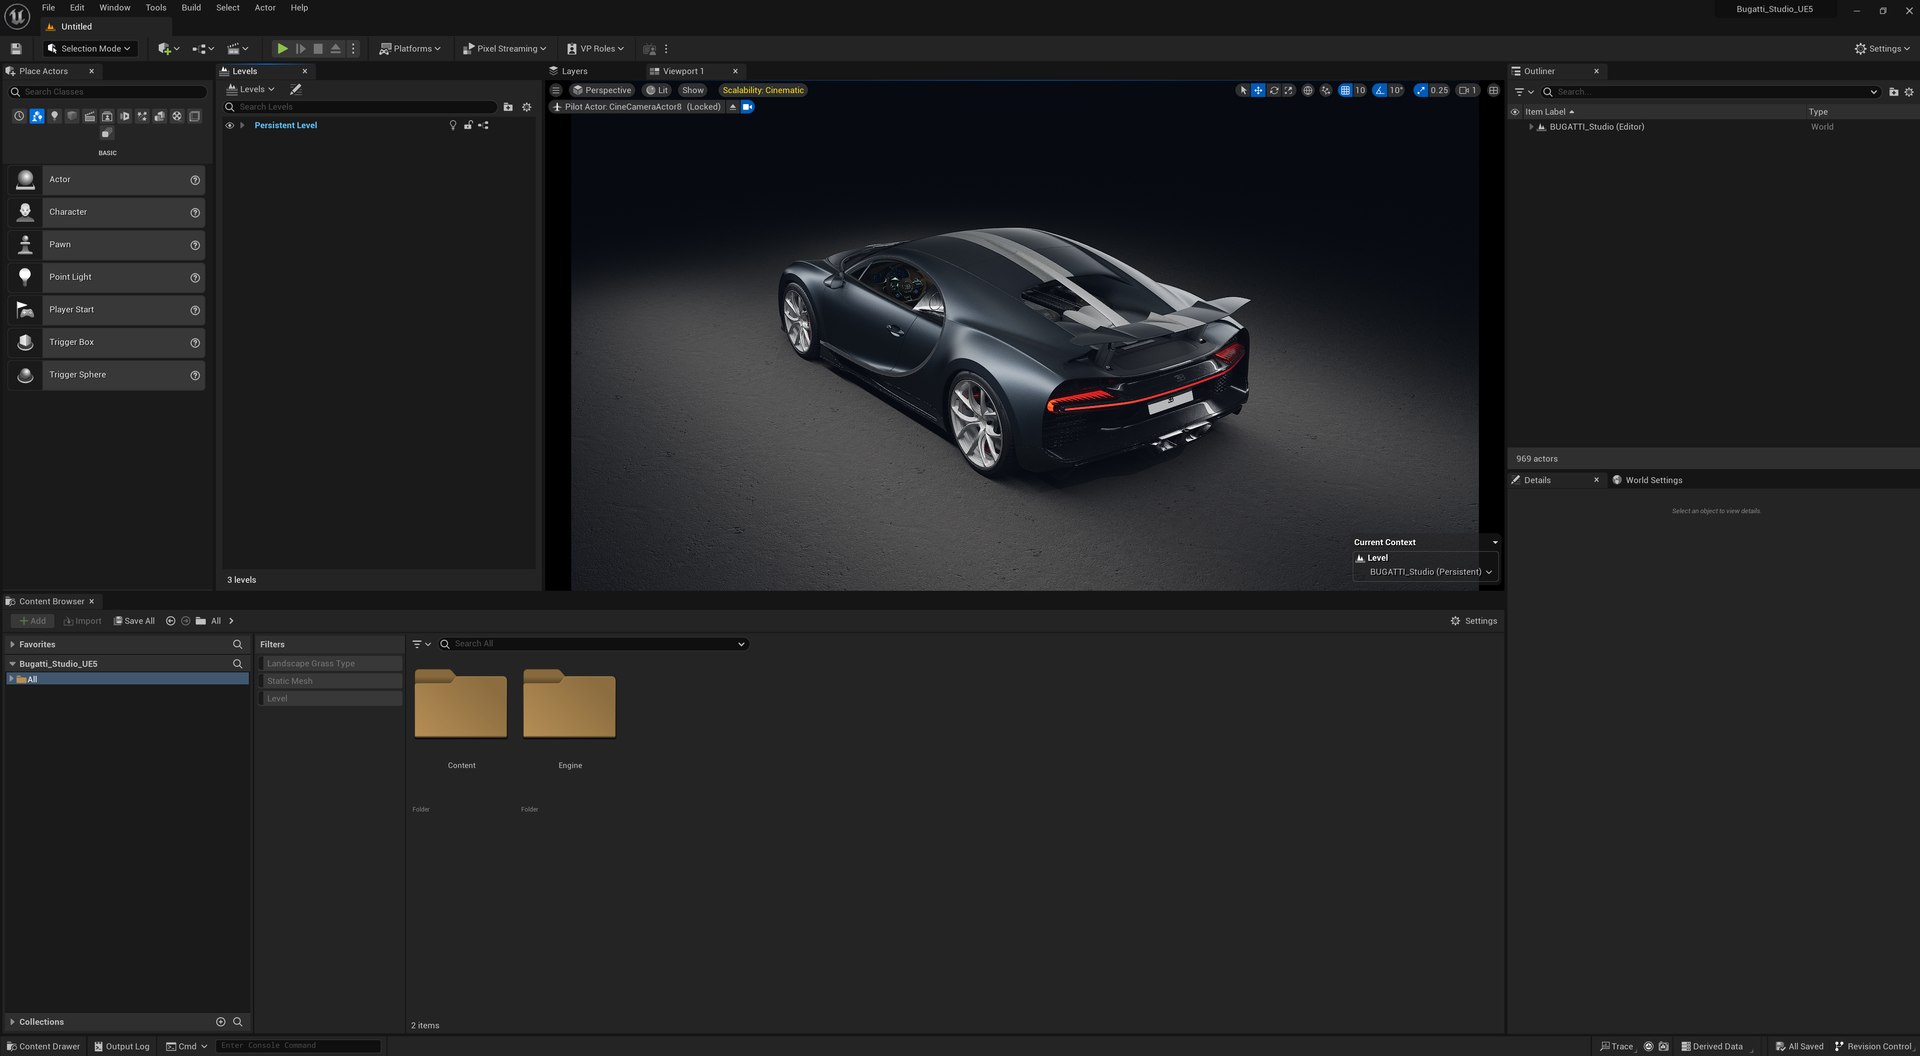
Task: Toggle grid snapping on or off
Action: click(1345, 90)
